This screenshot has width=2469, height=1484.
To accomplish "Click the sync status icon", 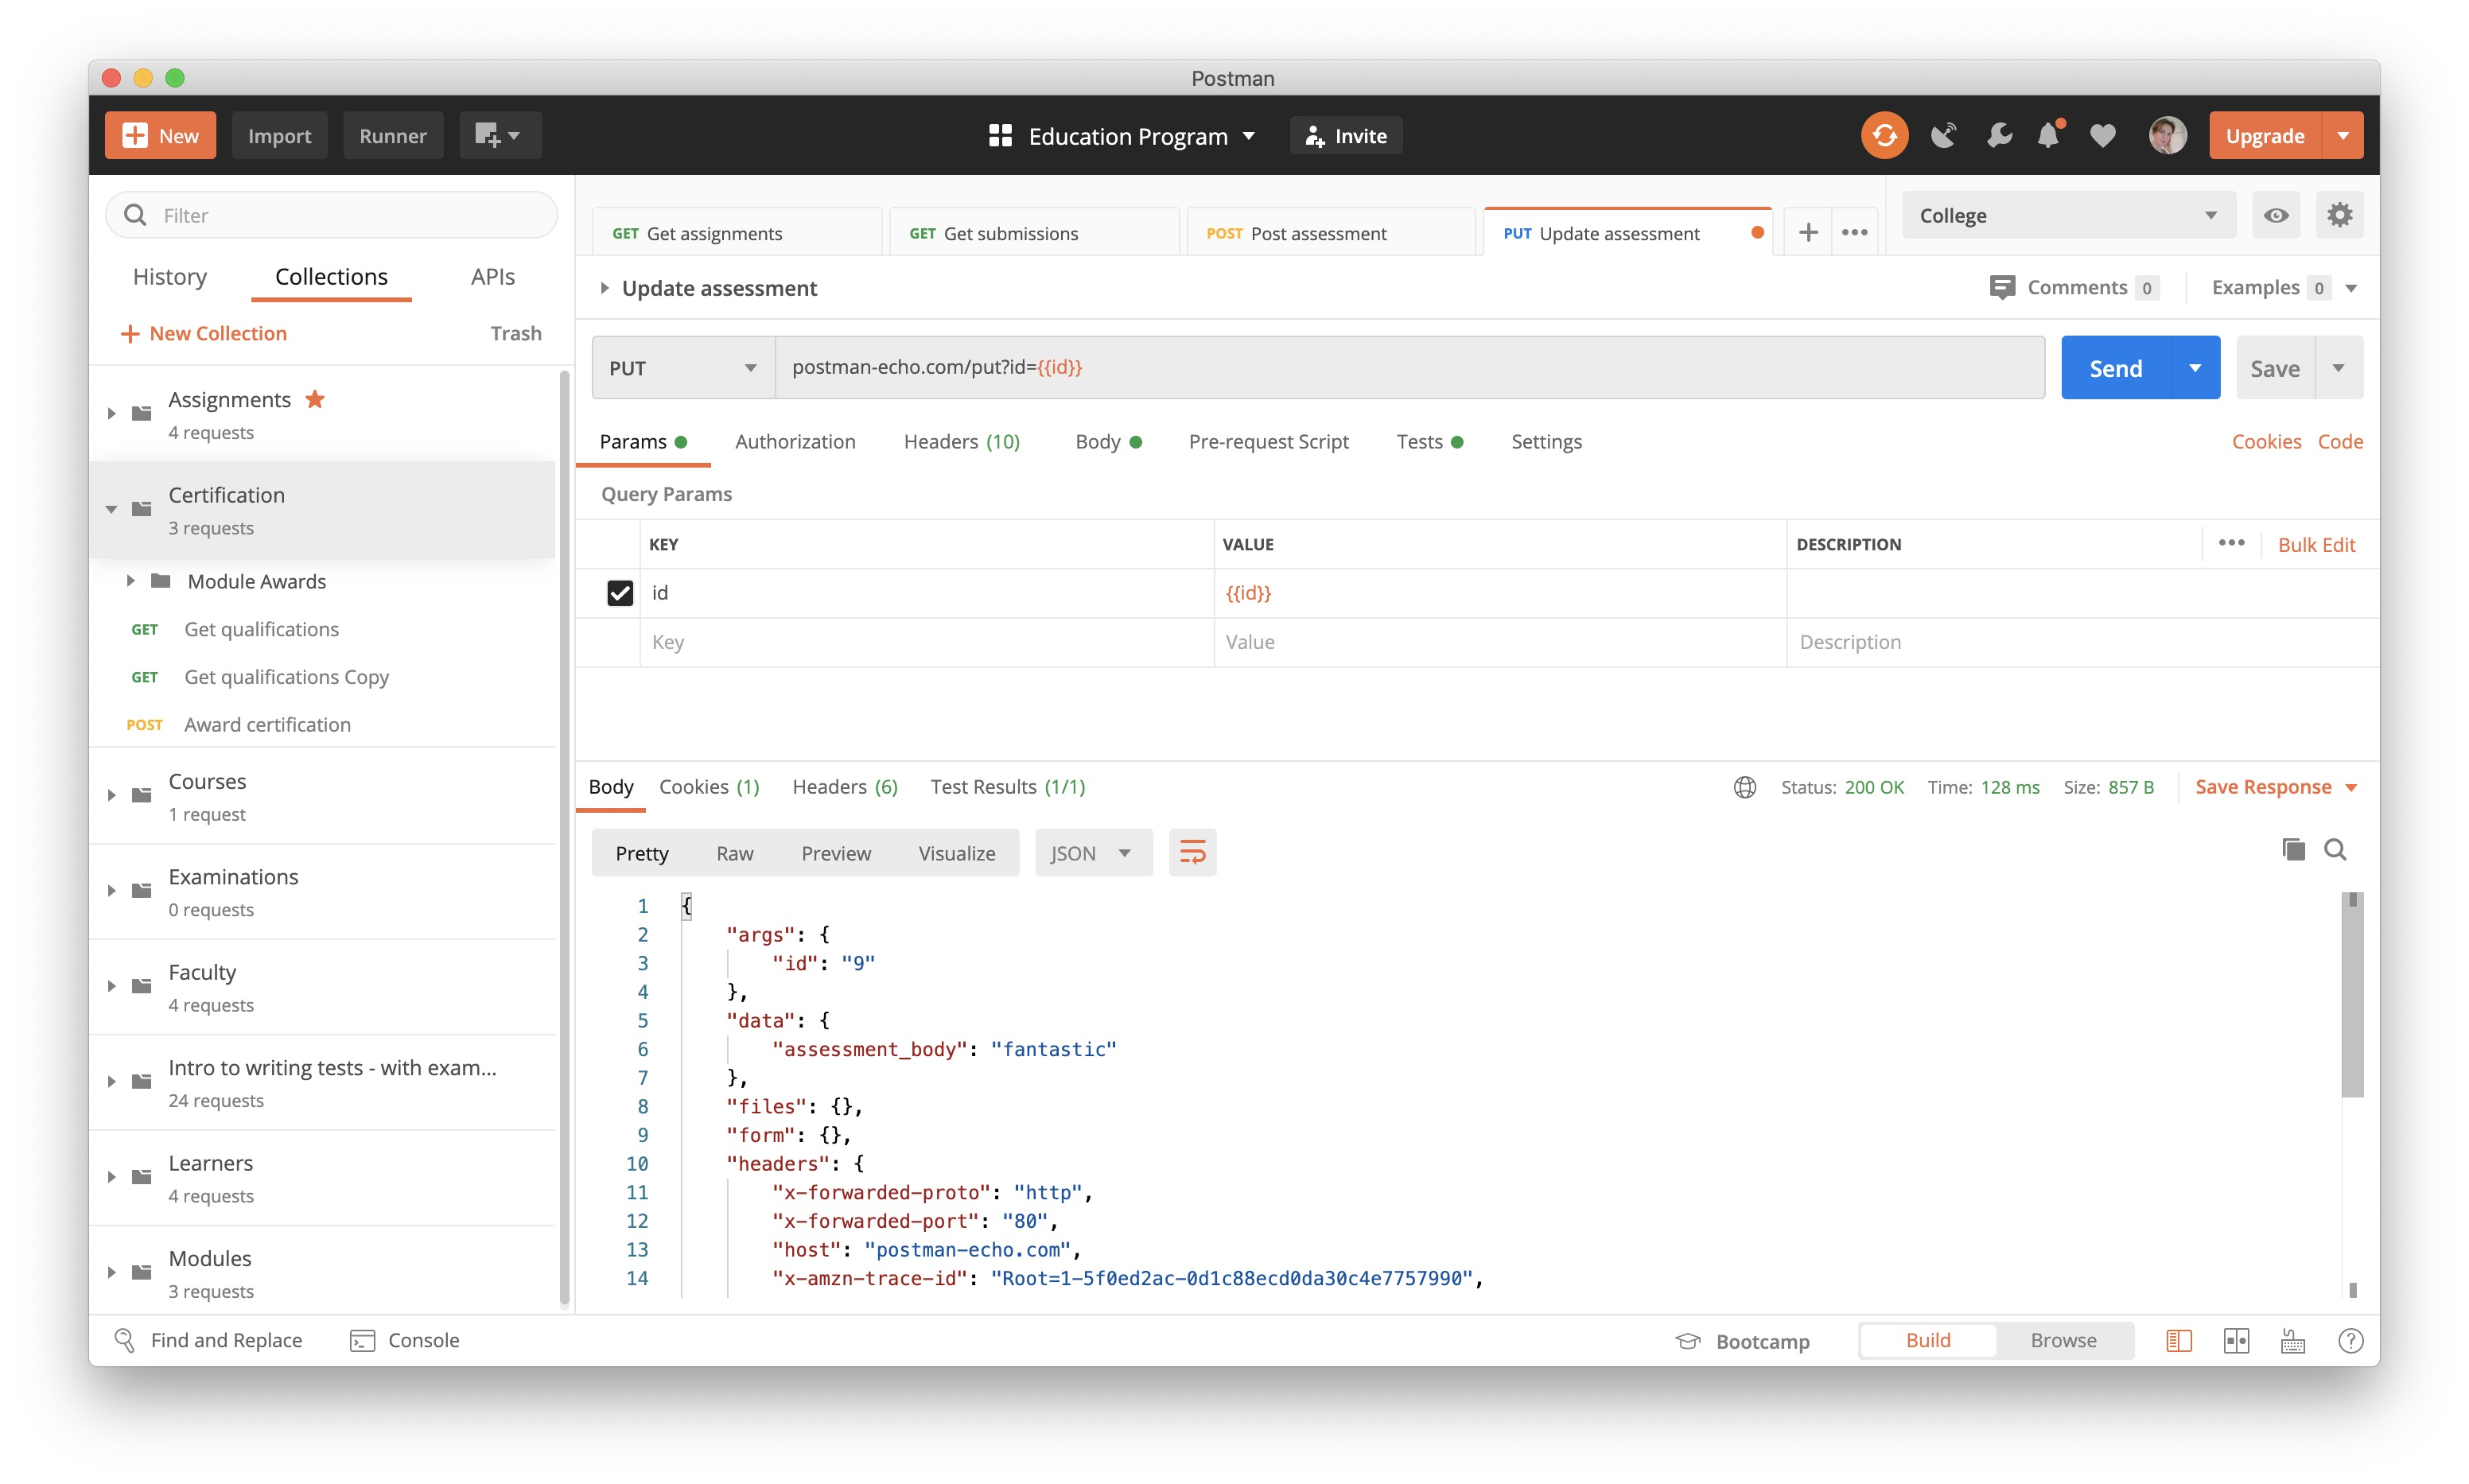I will coord(1884,135).
